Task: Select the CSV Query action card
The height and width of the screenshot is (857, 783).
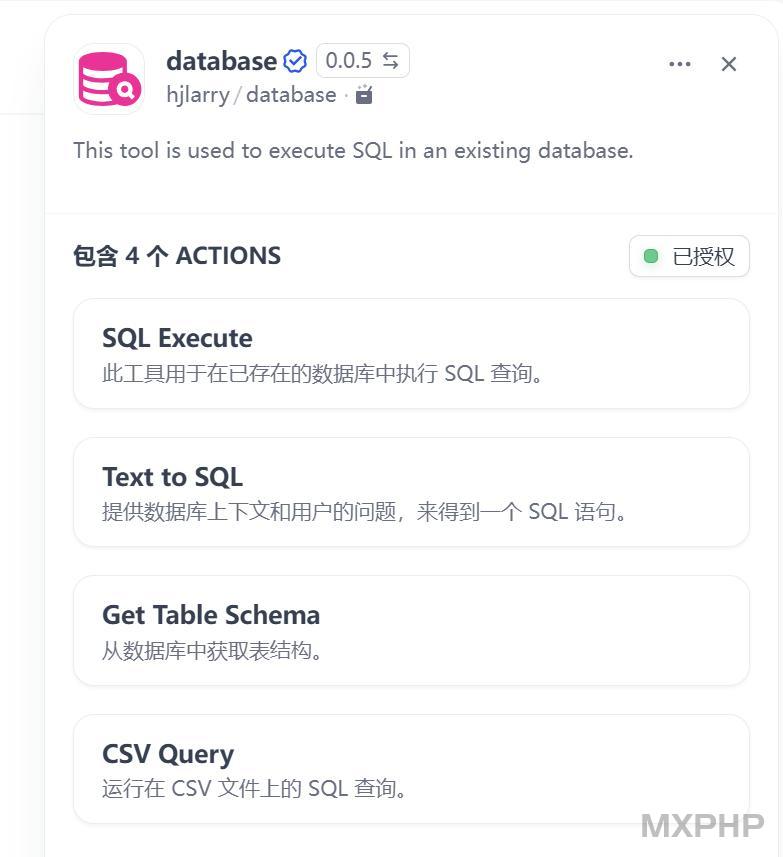Action: coord(411,769)
